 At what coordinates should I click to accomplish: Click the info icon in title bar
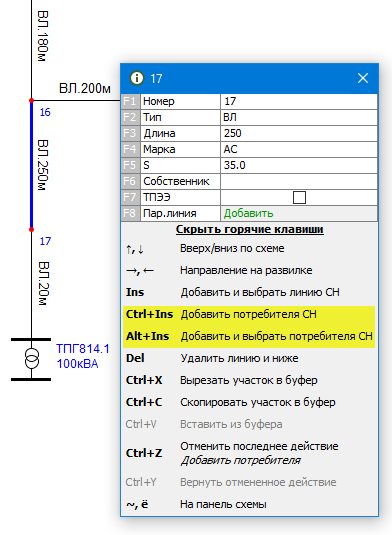136,78
